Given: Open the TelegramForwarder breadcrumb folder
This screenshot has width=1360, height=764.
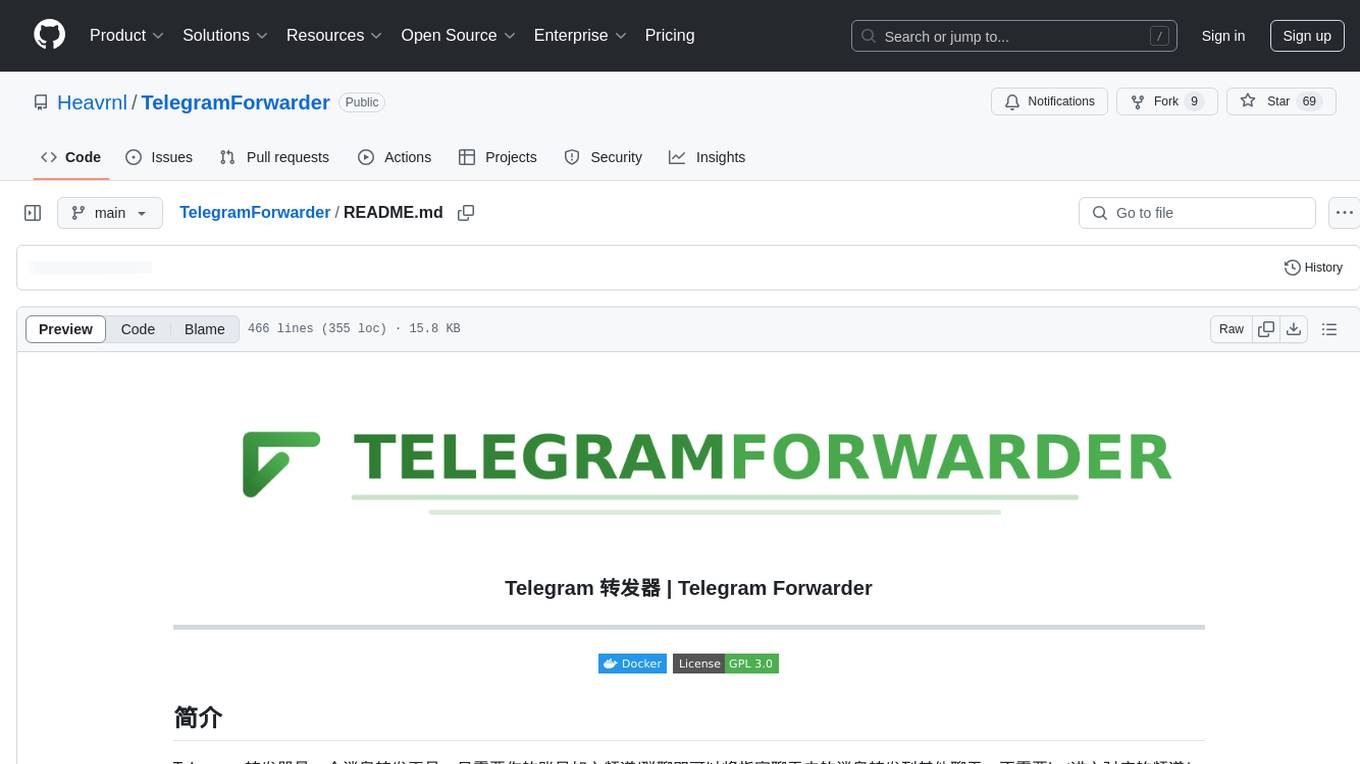Looking at the screenshot, I should tap(255, 212).
